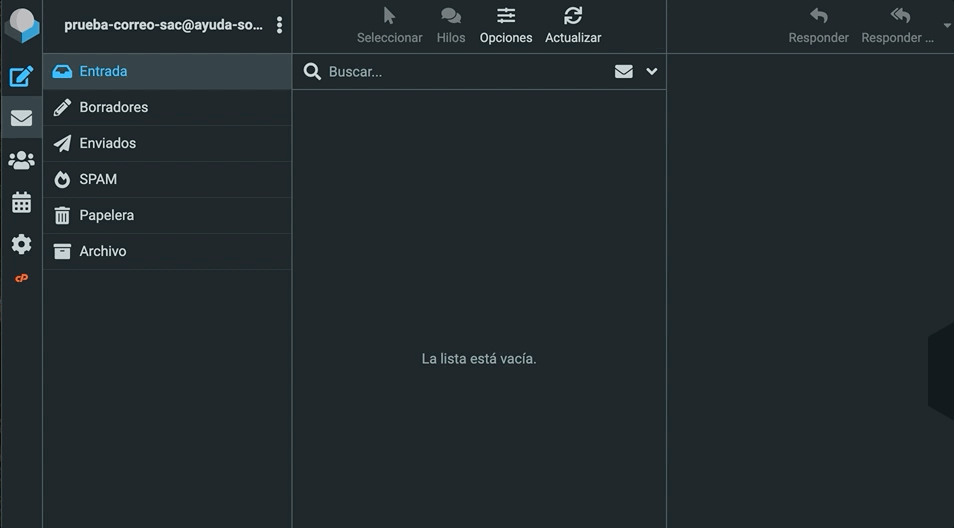Compose a new message
Viewport: 954px width, 528px height.
coord(21,77)
